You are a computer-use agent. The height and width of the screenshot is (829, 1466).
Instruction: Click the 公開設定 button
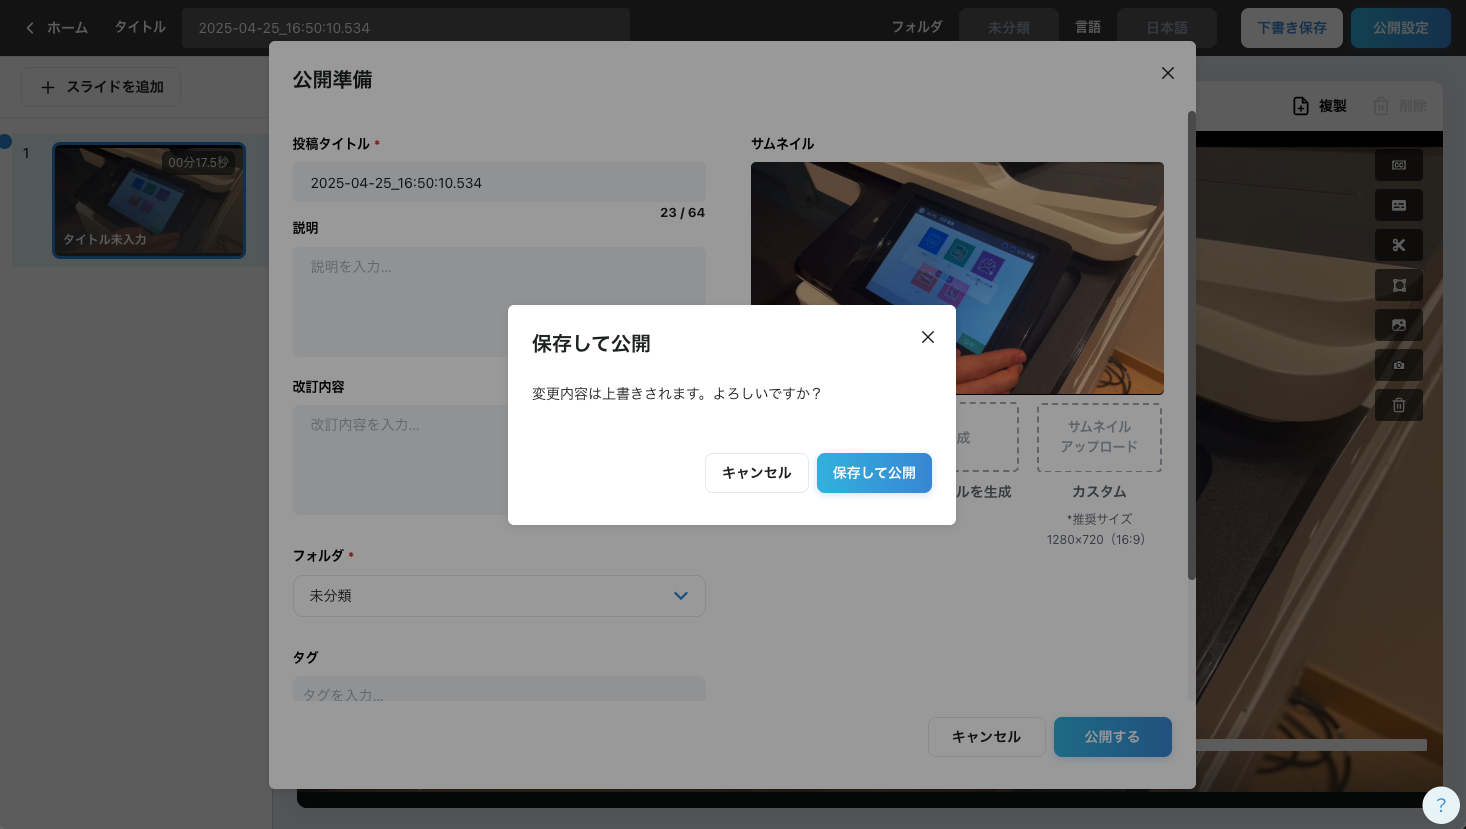point(1401,28)
